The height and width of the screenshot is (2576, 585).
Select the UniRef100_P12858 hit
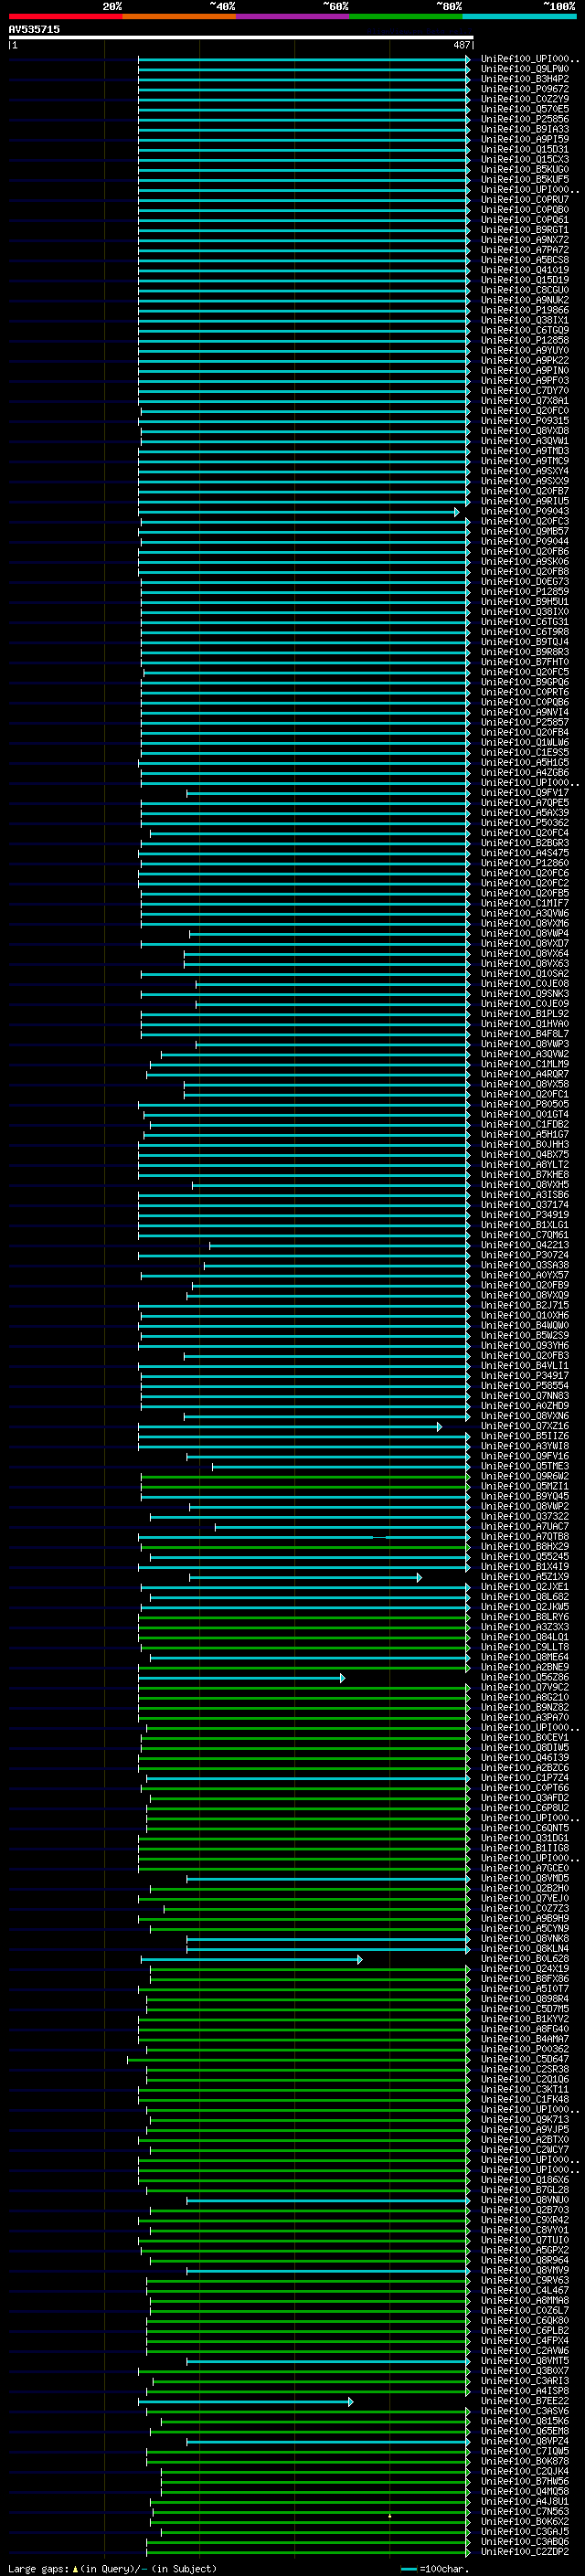click(x=525, y=340)
